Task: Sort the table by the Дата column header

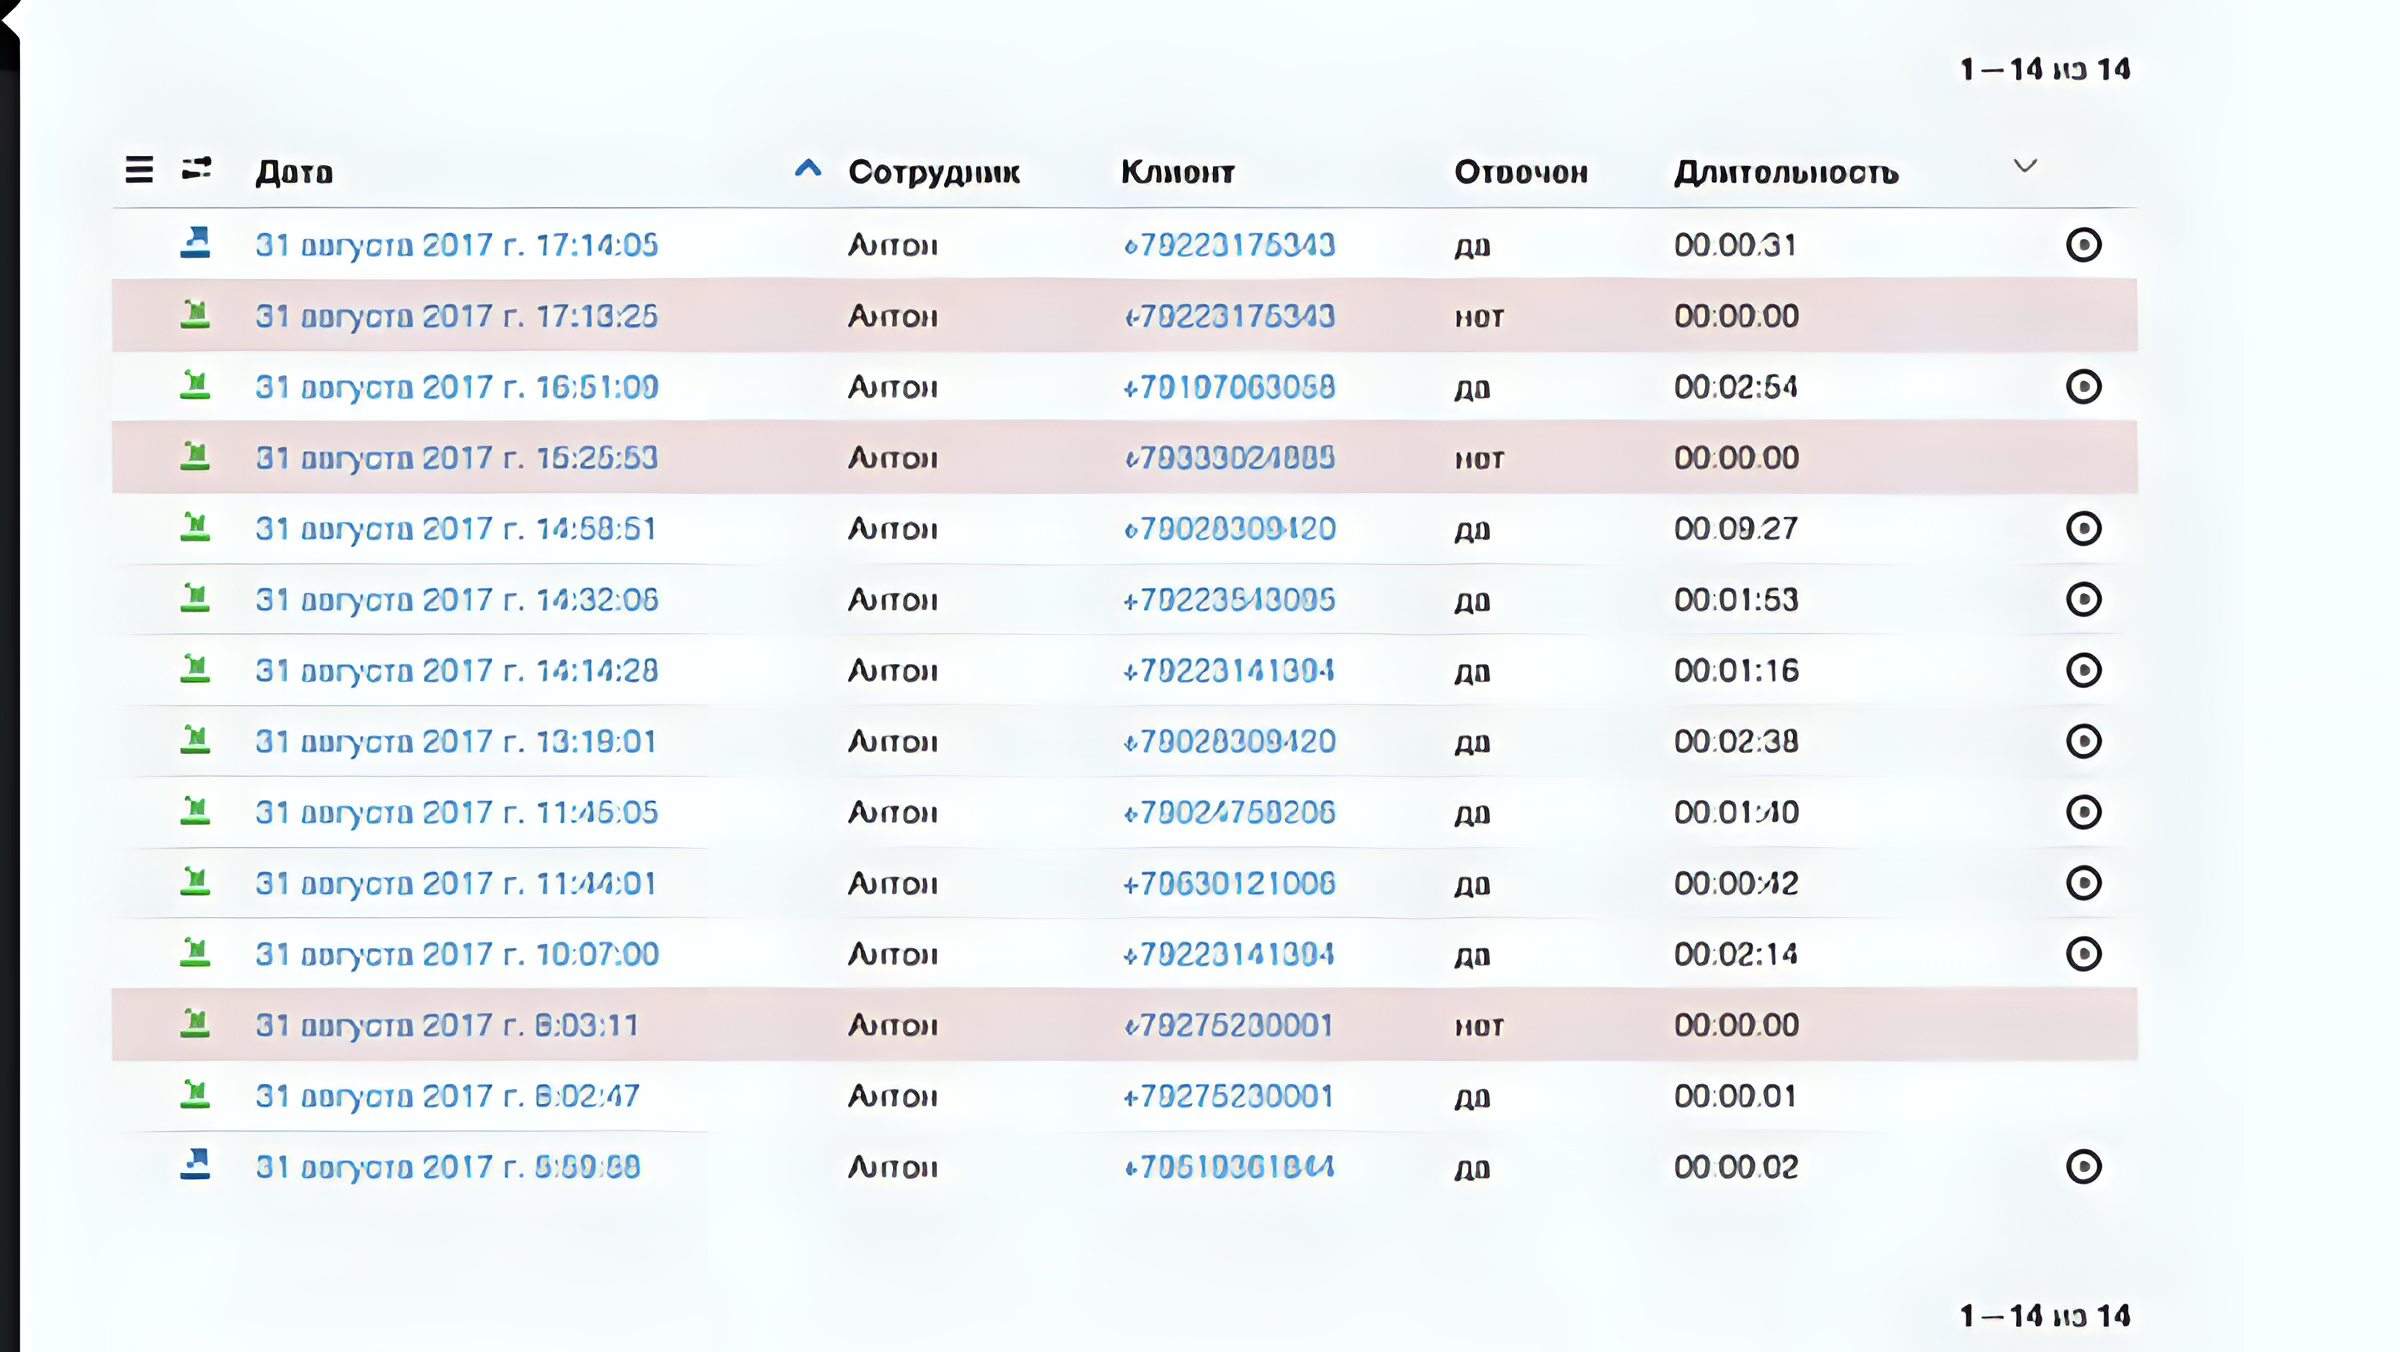Action: click(x=294, y=172)
